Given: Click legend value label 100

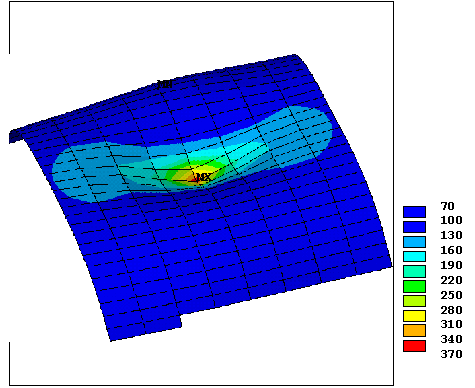Looking at the screenshot, I should 452,220.
